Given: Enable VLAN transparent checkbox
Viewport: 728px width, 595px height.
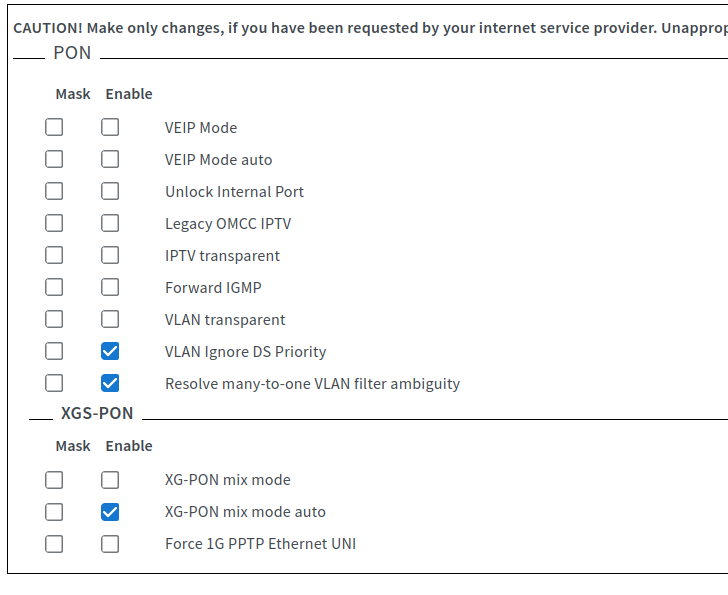Looking at the screenshot, I should point(110,320).
